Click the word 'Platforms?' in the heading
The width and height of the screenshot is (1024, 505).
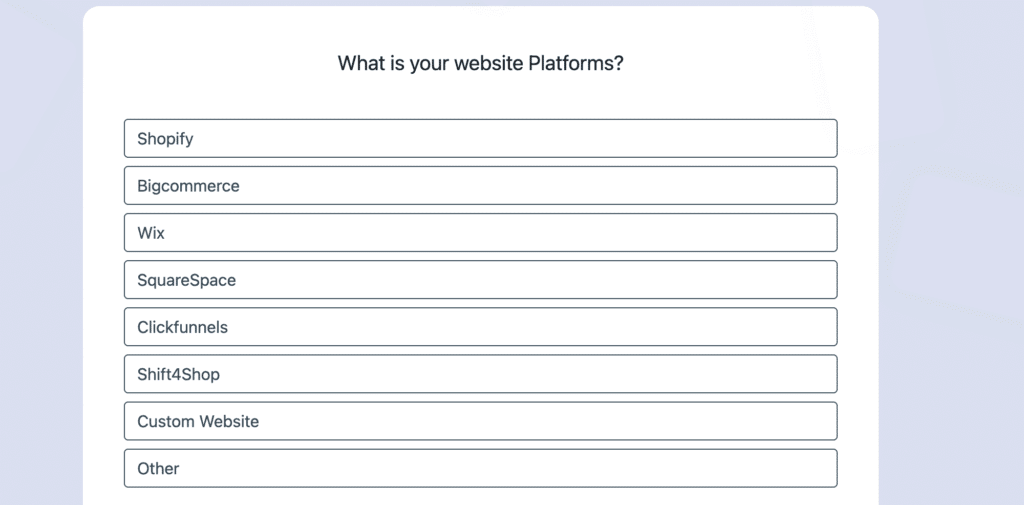pyautogui.click(x=576, y=63)
